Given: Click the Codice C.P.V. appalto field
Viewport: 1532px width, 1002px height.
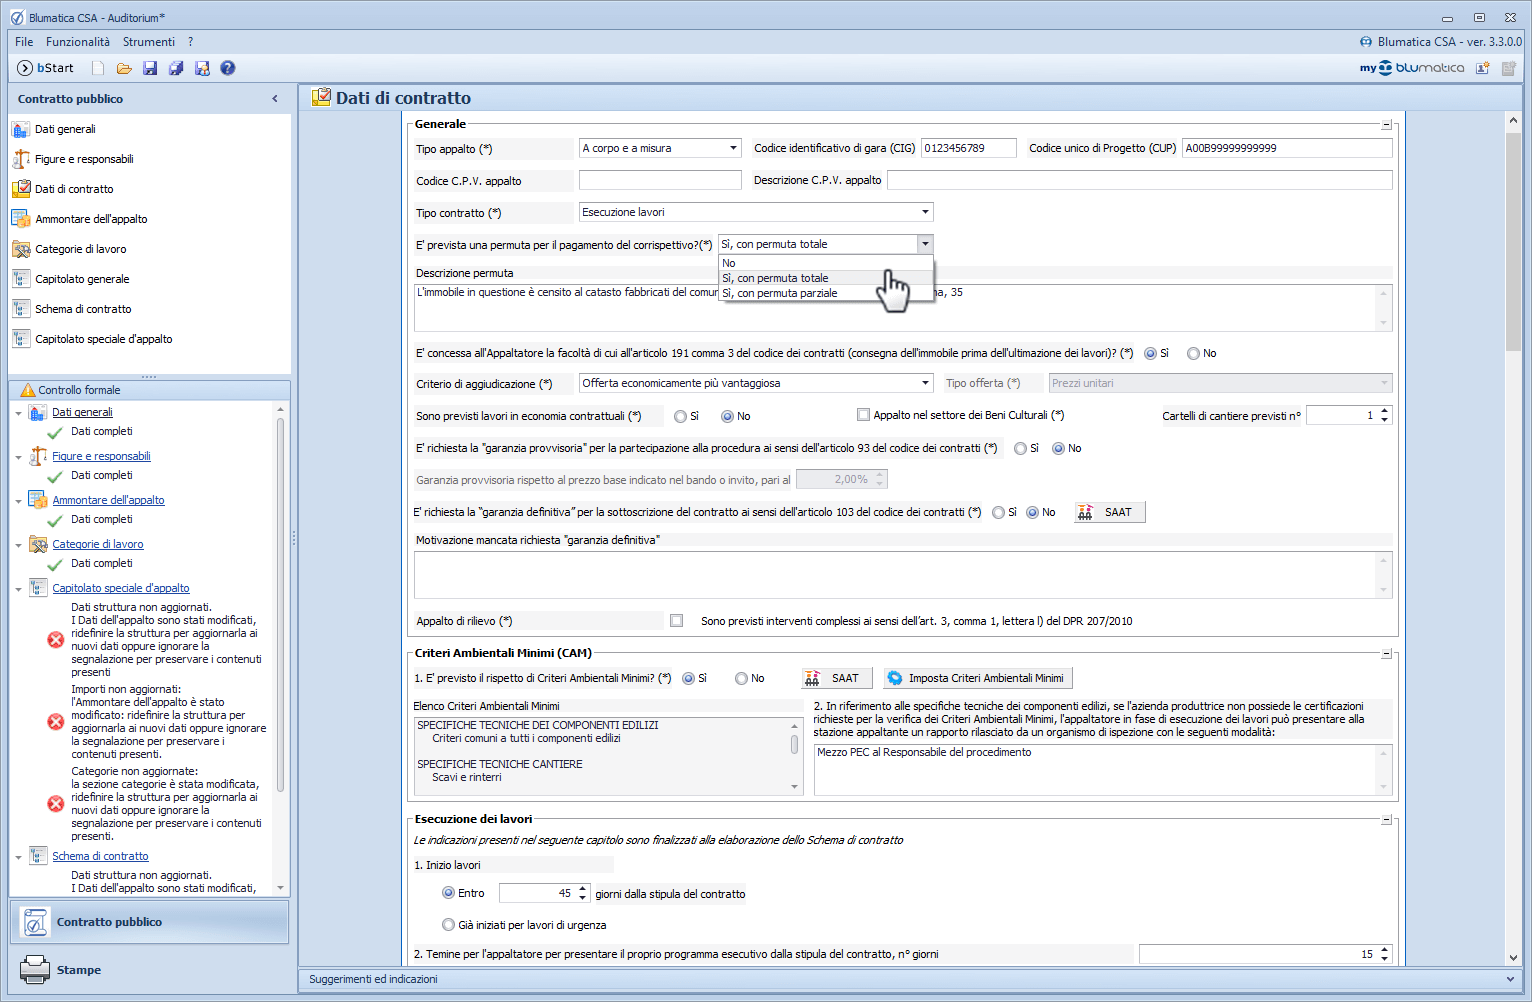Looking at the screenshot, I should [660, 180].
